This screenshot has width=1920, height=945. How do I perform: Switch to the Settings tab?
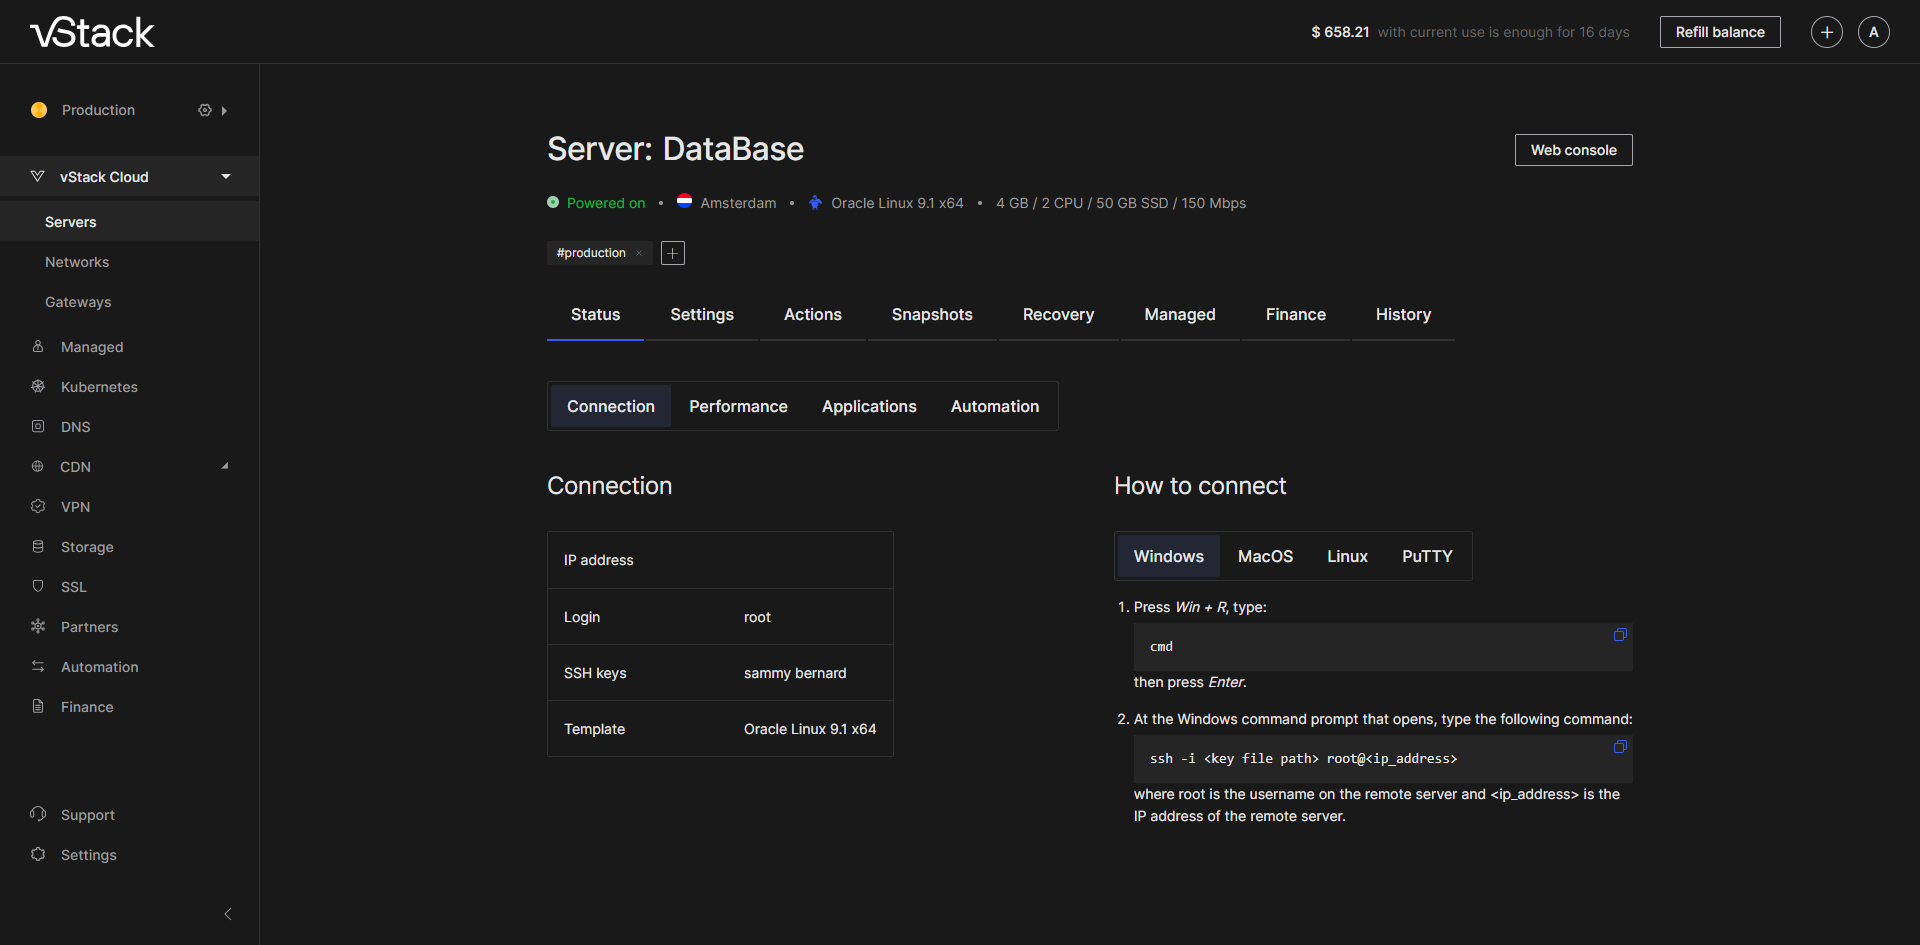point(702,314)
